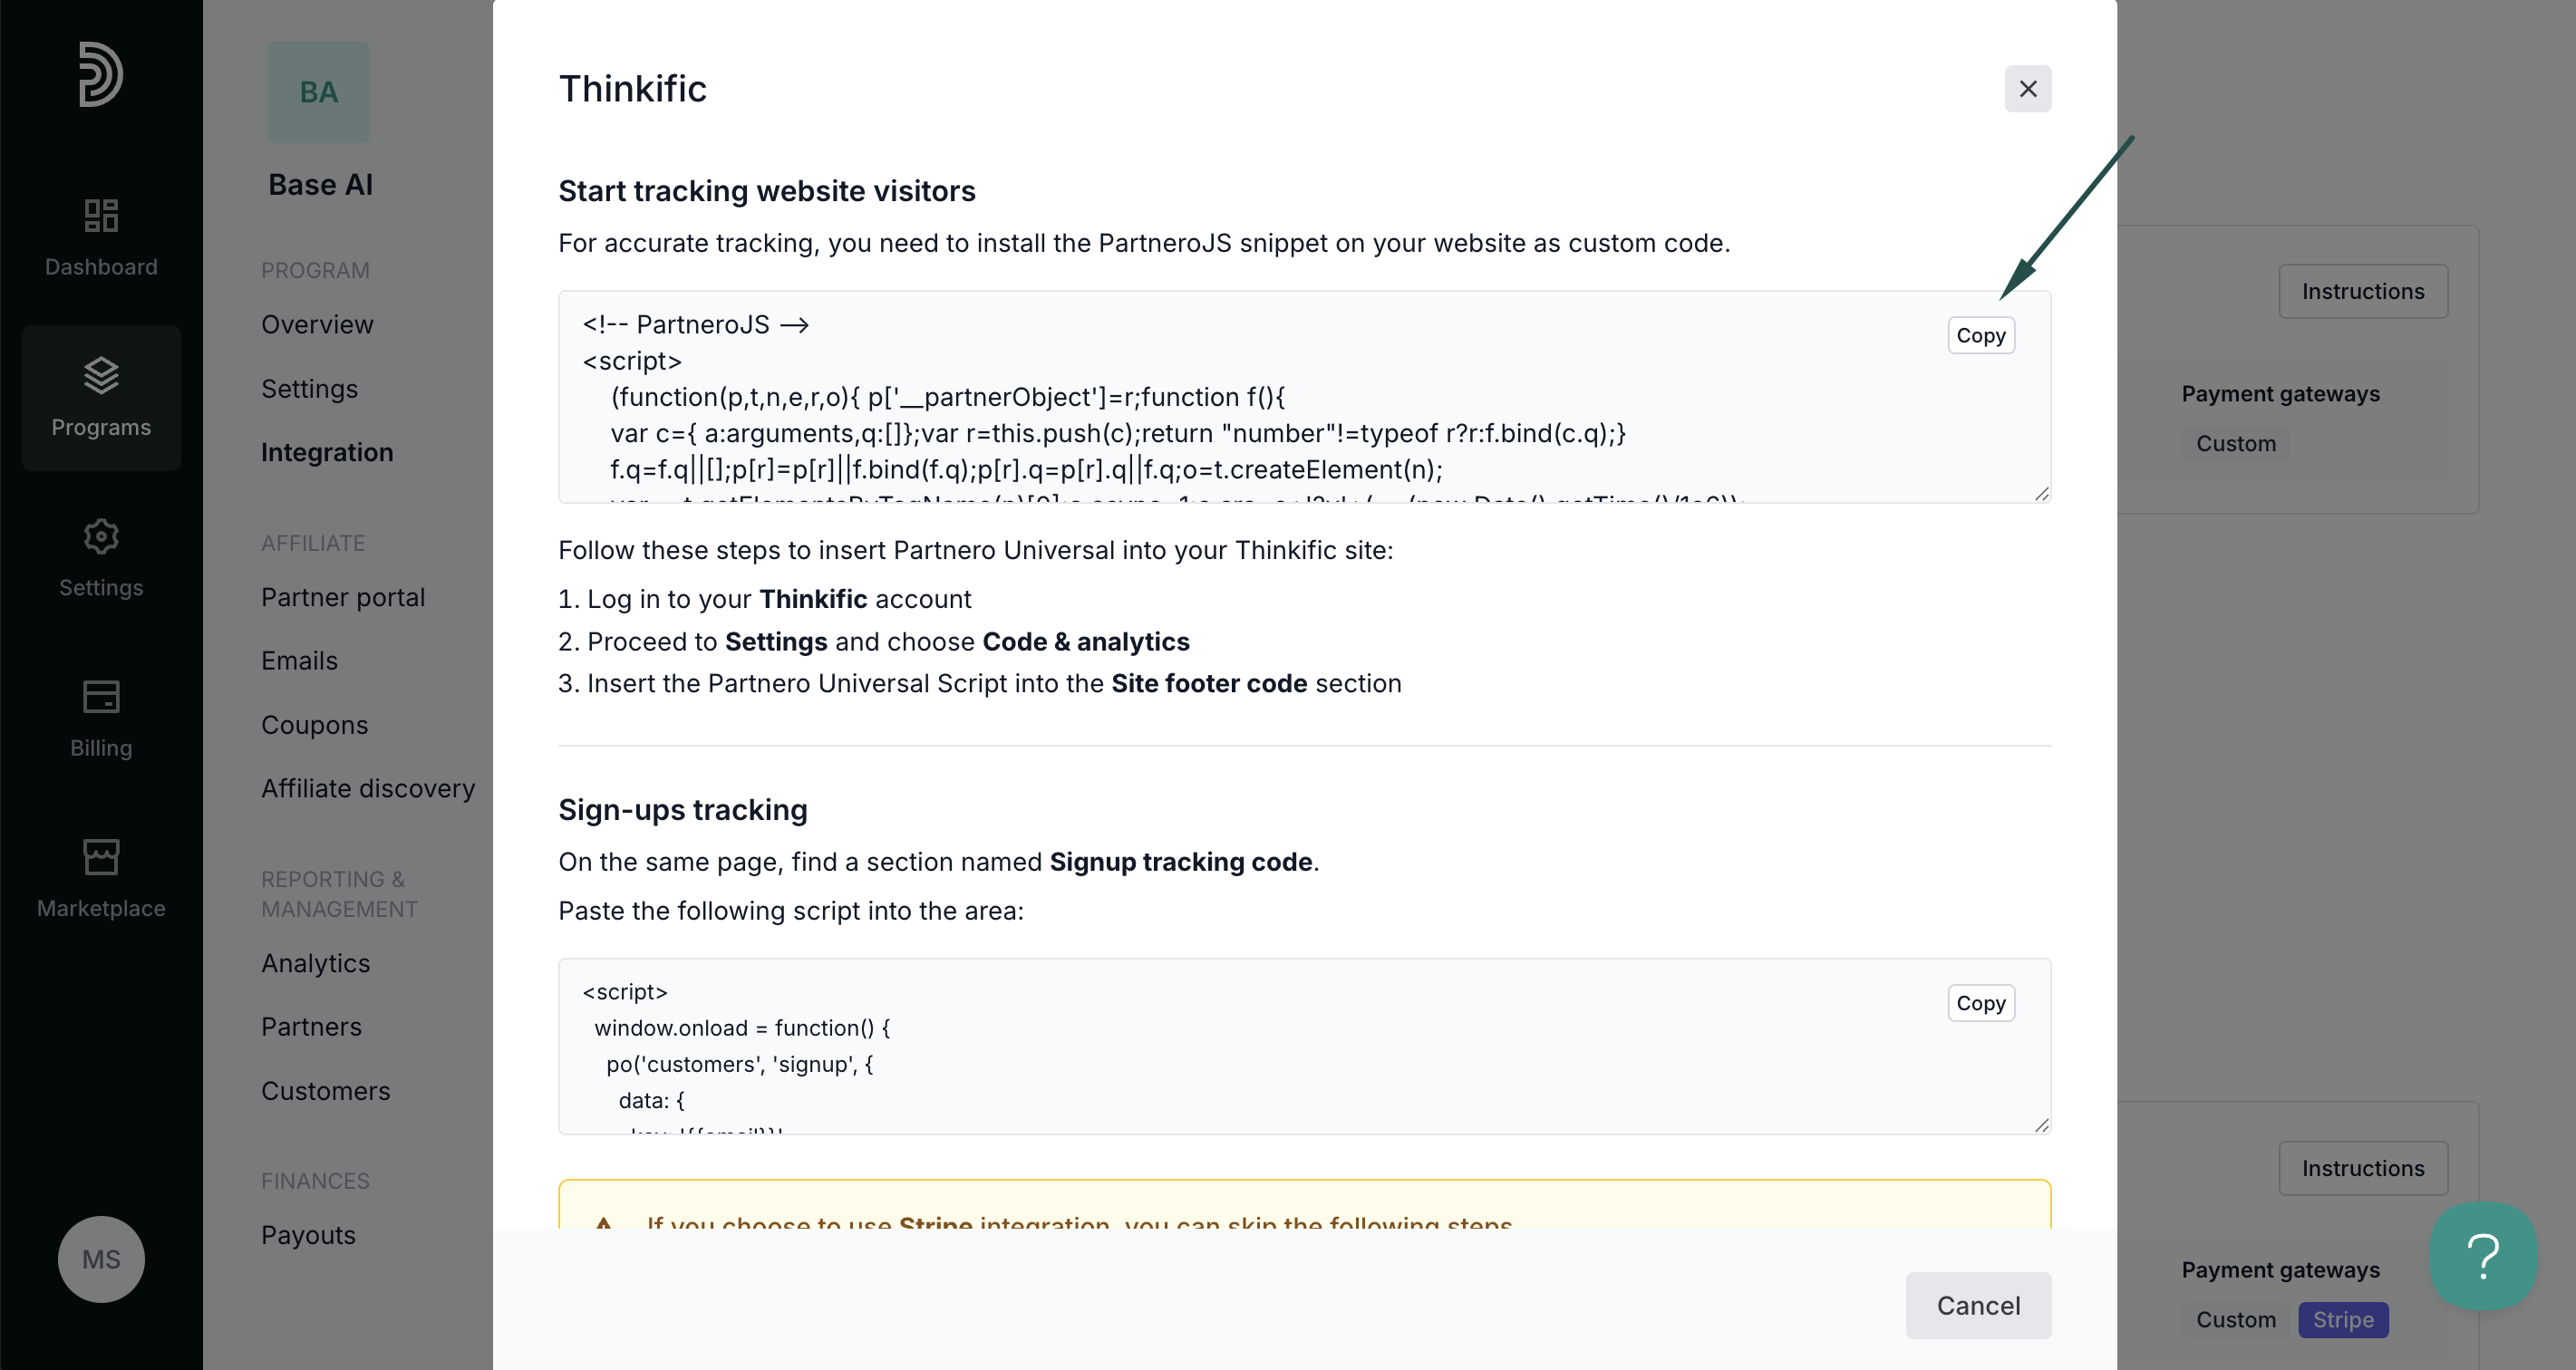Screen dimensions: 2576x1370
Task: Open the Marketplace storefront icon
Action: coord(101,857)
